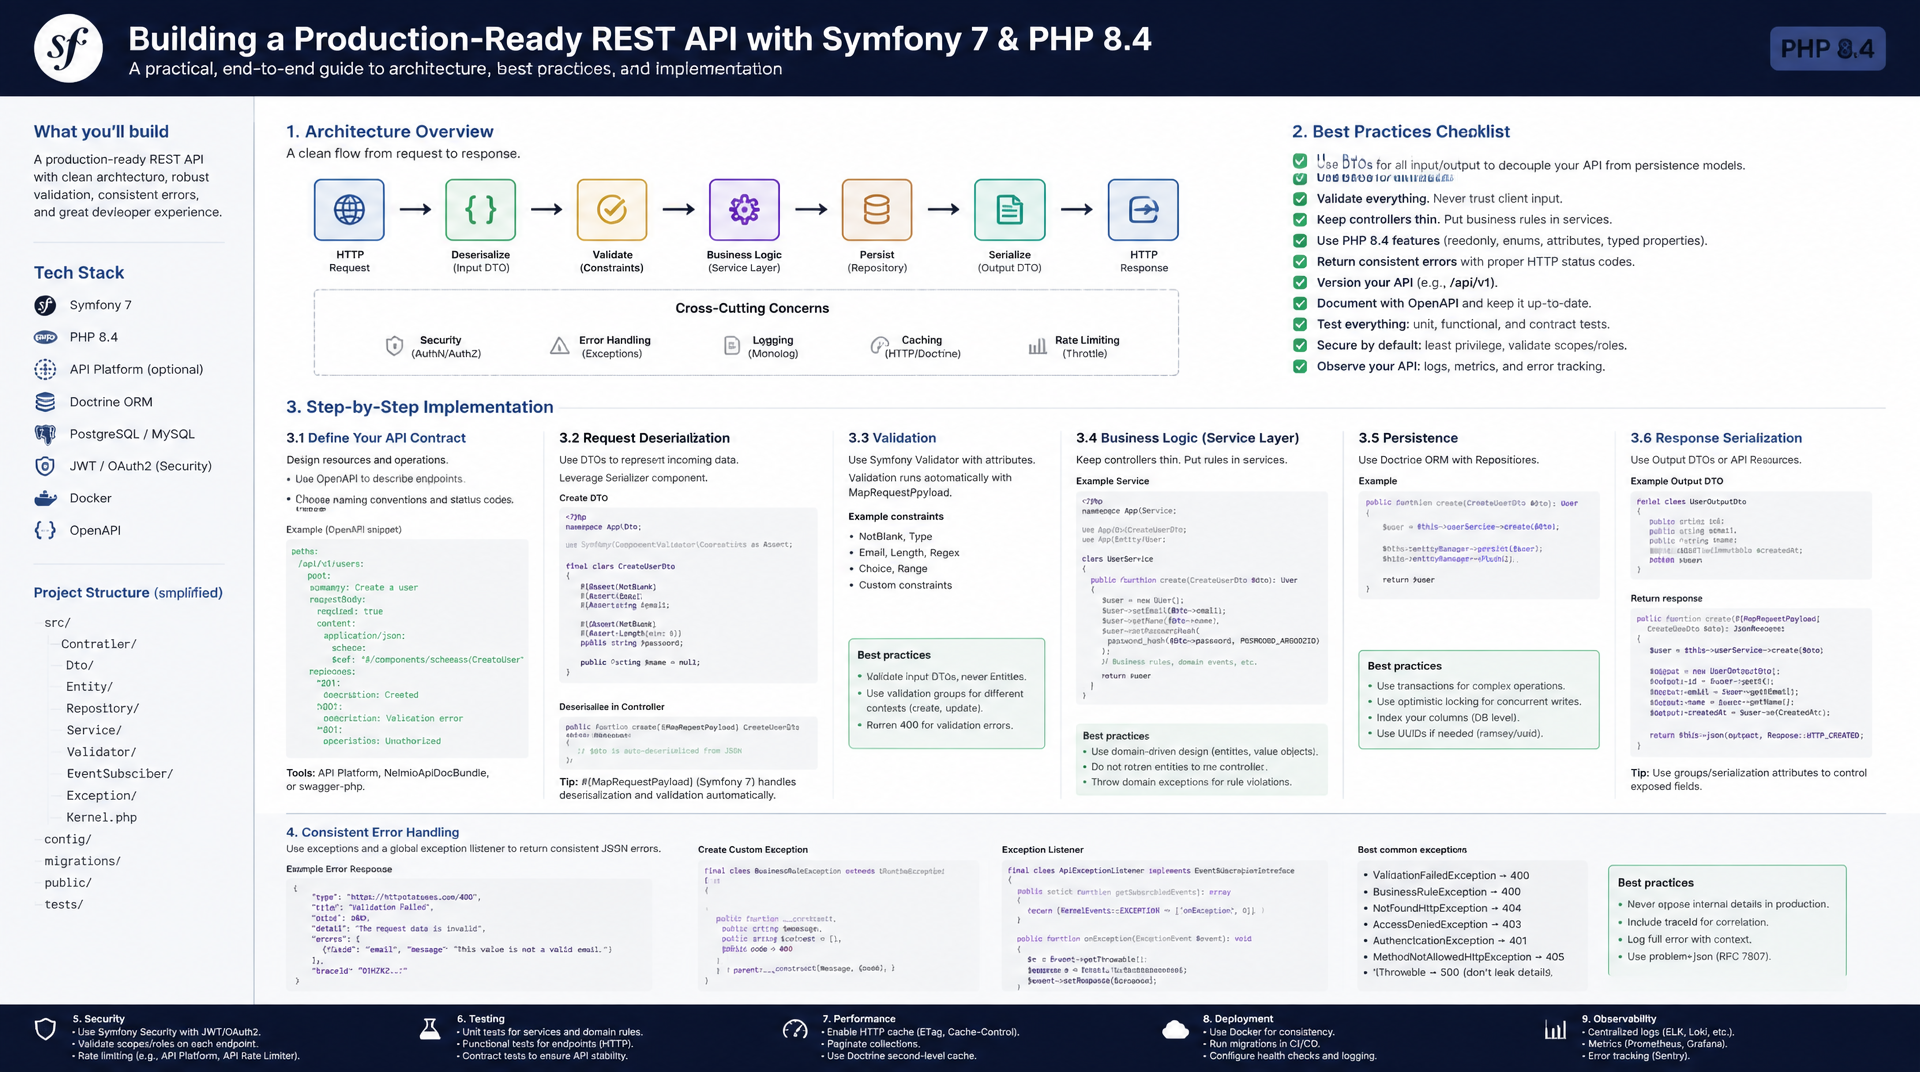Select the Serialize document icon

1010,210
